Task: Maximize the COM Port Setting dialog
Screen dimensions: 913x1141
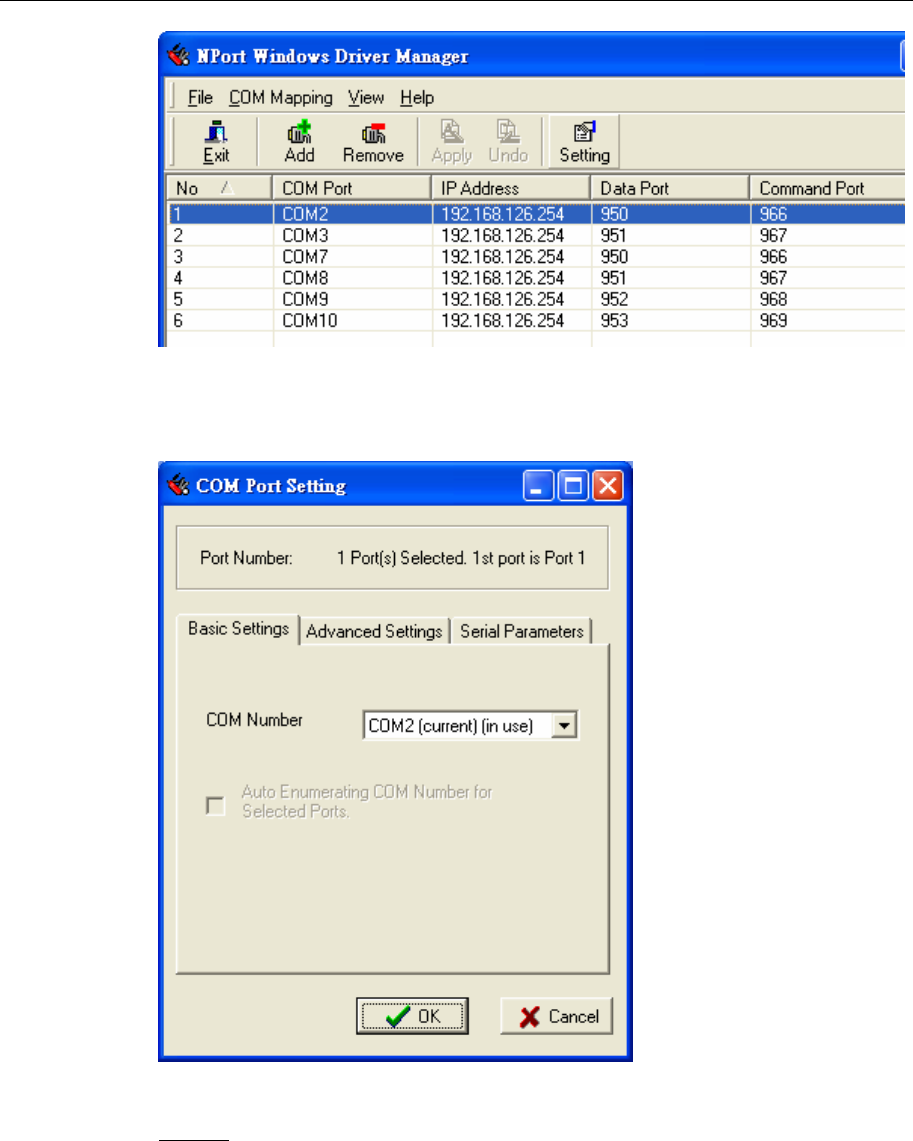Action: click(x=573, y=485)
